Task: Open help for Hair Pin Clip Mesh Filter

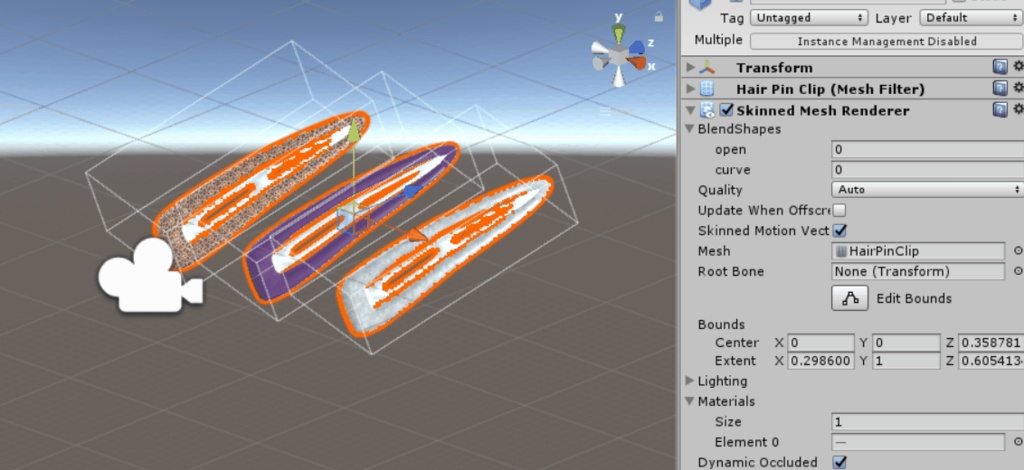Action: 1000,89
